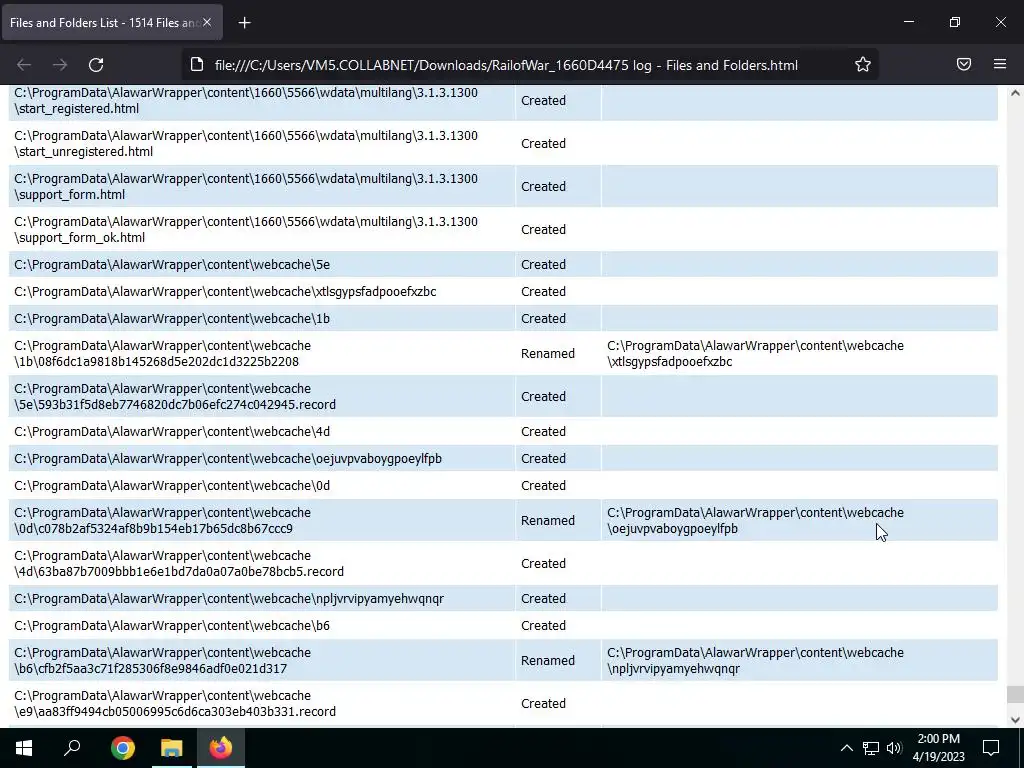Screen dimensions: 1024x768
Task: Open network status tray icon
Action: click(x=871, y=748)
